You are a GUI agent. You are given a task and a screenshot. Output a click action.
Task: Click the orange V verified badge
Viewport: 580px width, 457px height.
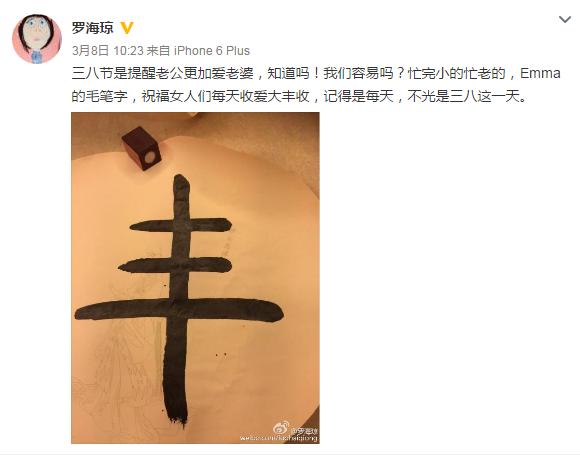tap(127, 28)
